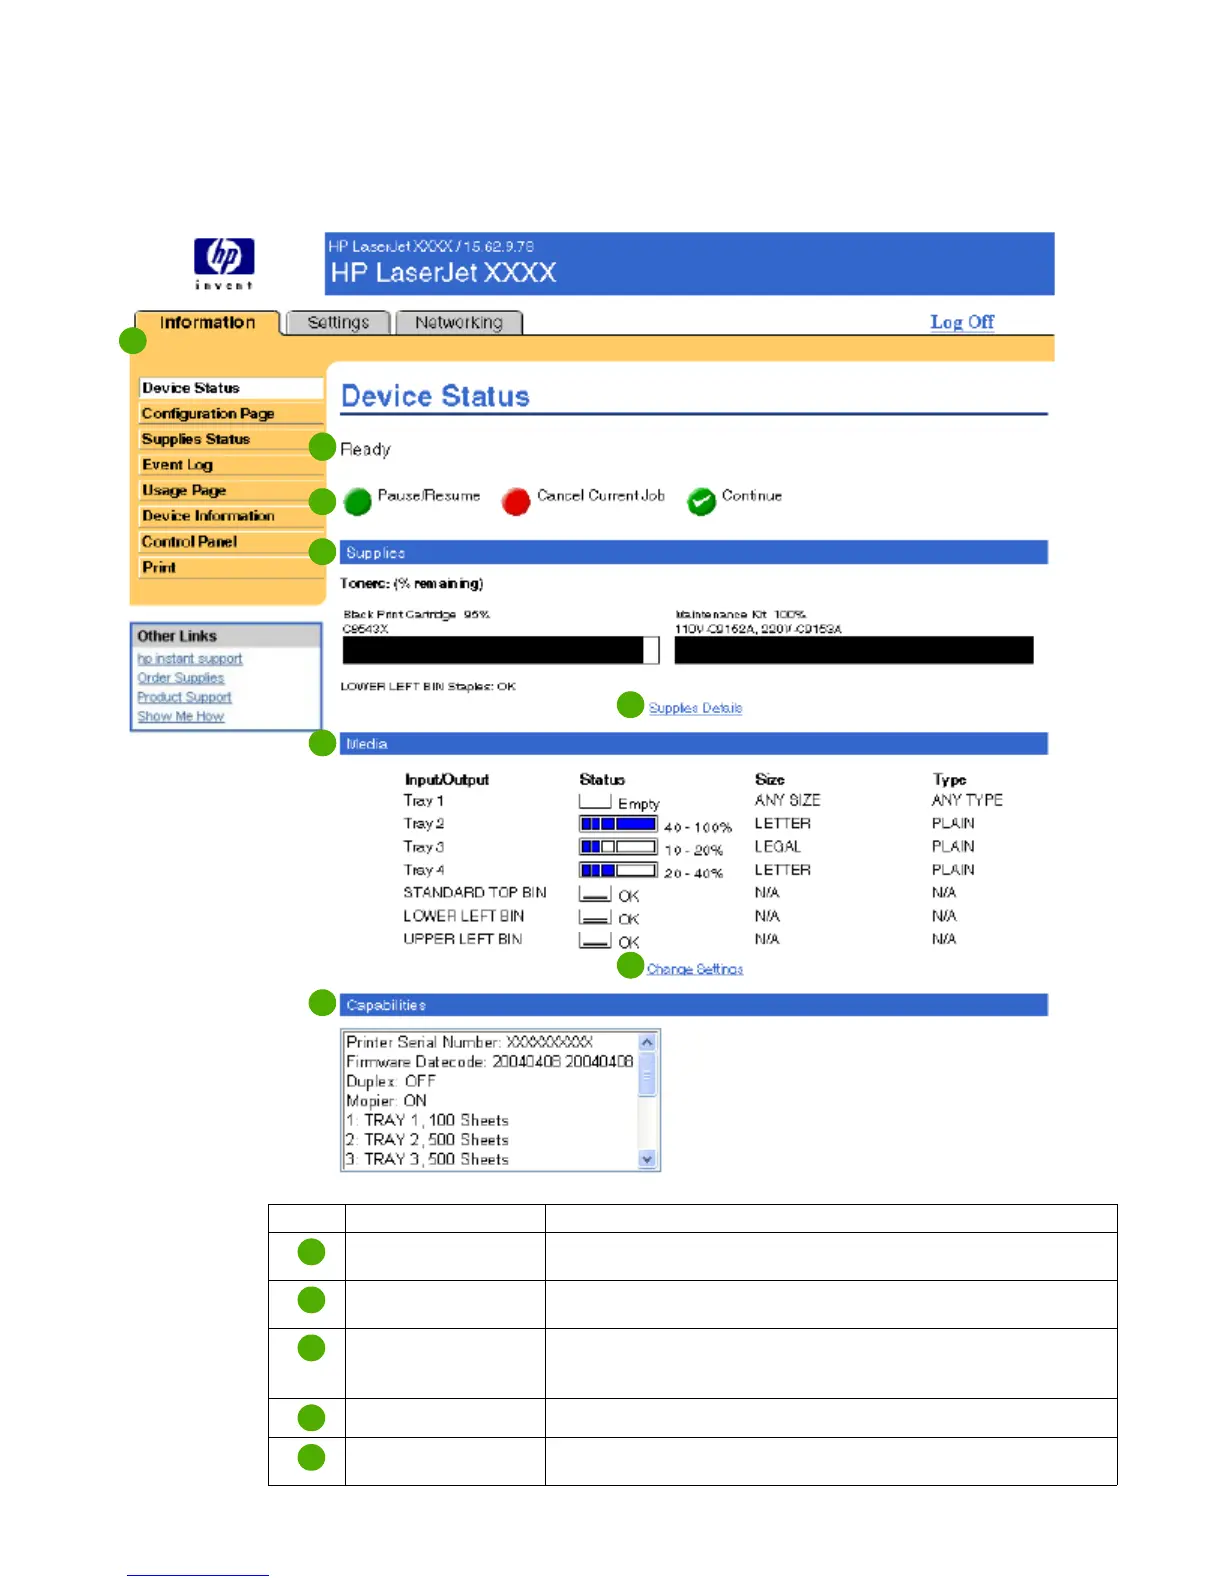1224x1584 pixels.
Task: Open the Settings tab
Action: click(x=338, y=322)
